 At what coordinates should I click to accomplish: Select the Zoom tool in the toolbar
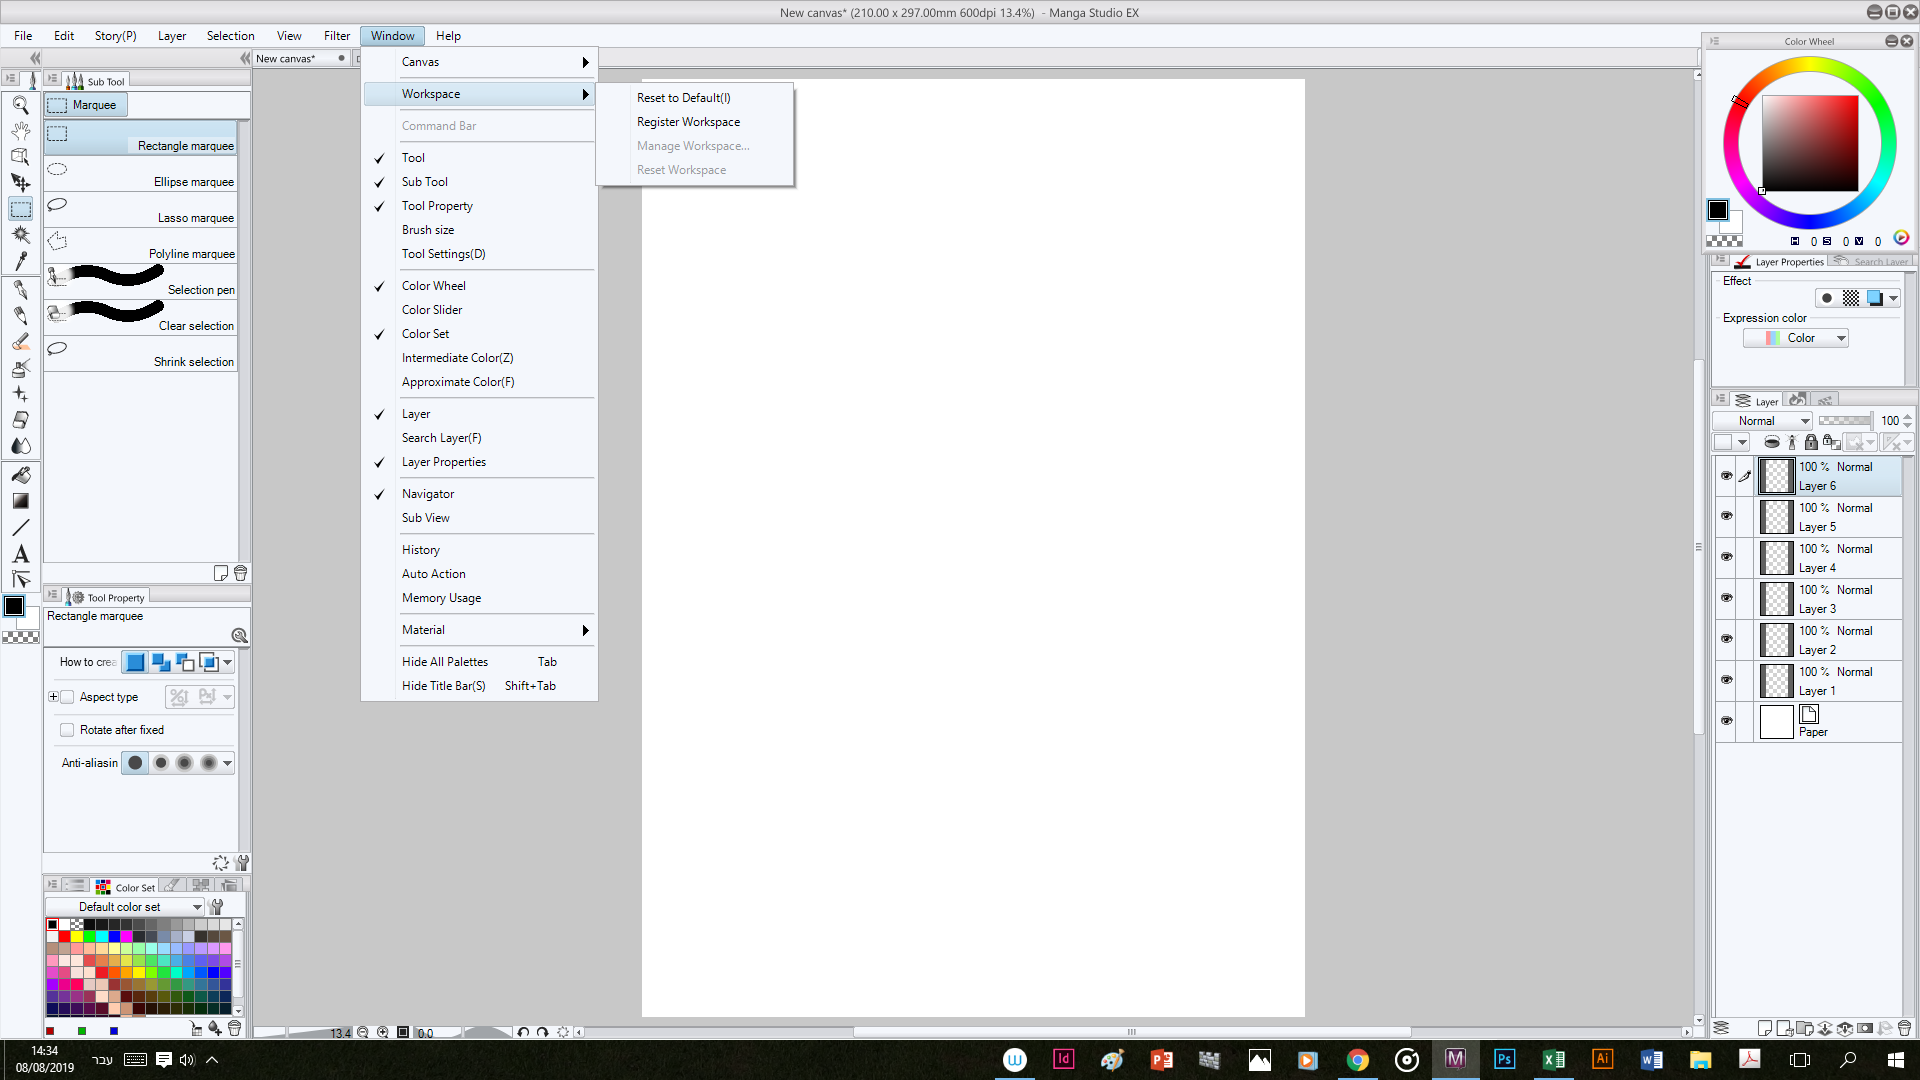(20, 103)
